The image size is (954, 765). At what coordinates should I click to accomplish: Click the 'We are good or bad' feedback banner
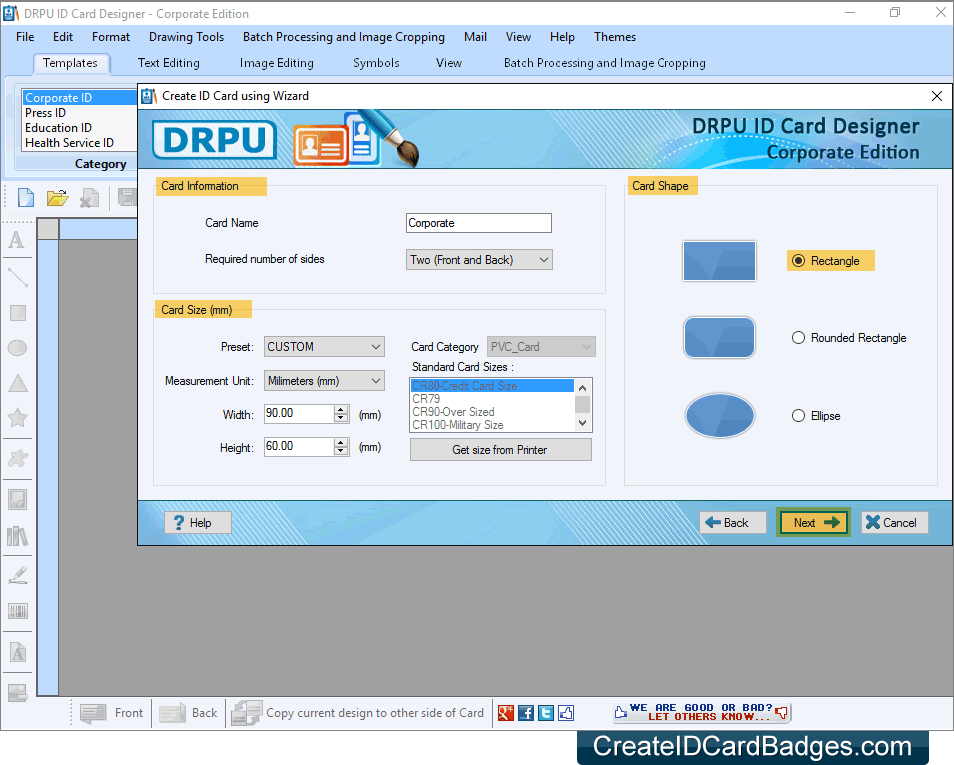(702, 712)
